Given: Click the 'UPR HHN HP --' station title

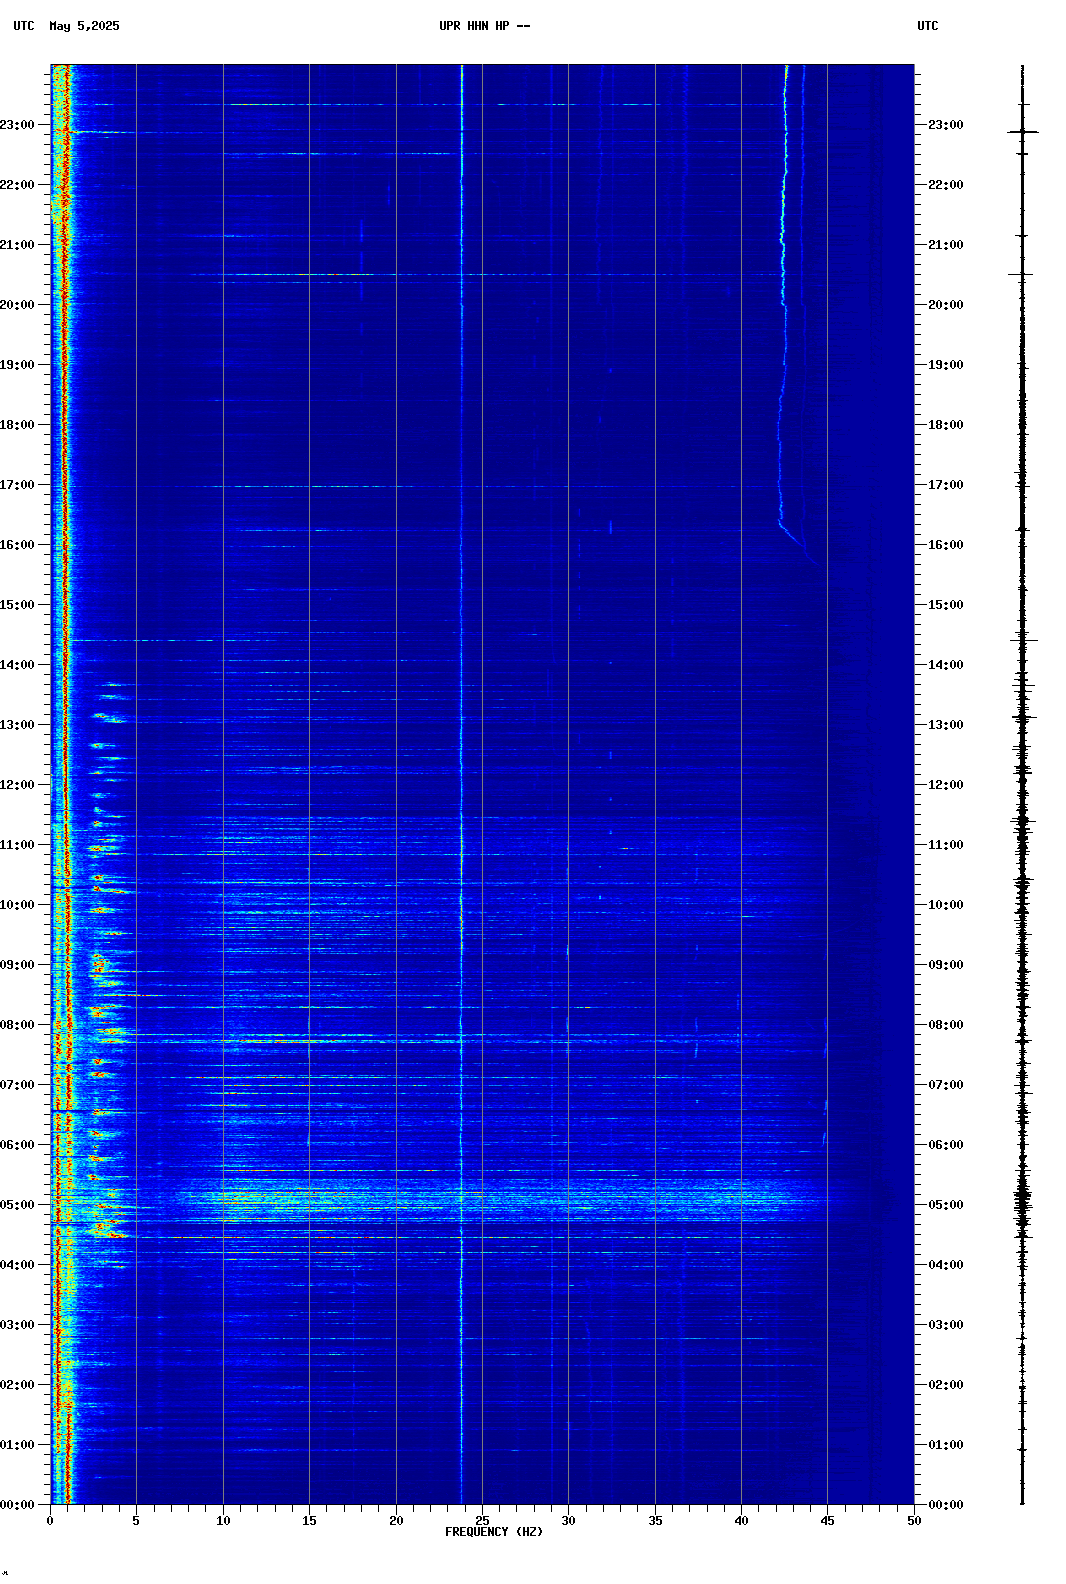Looking at the screenshot, I should tap(484, 26).
